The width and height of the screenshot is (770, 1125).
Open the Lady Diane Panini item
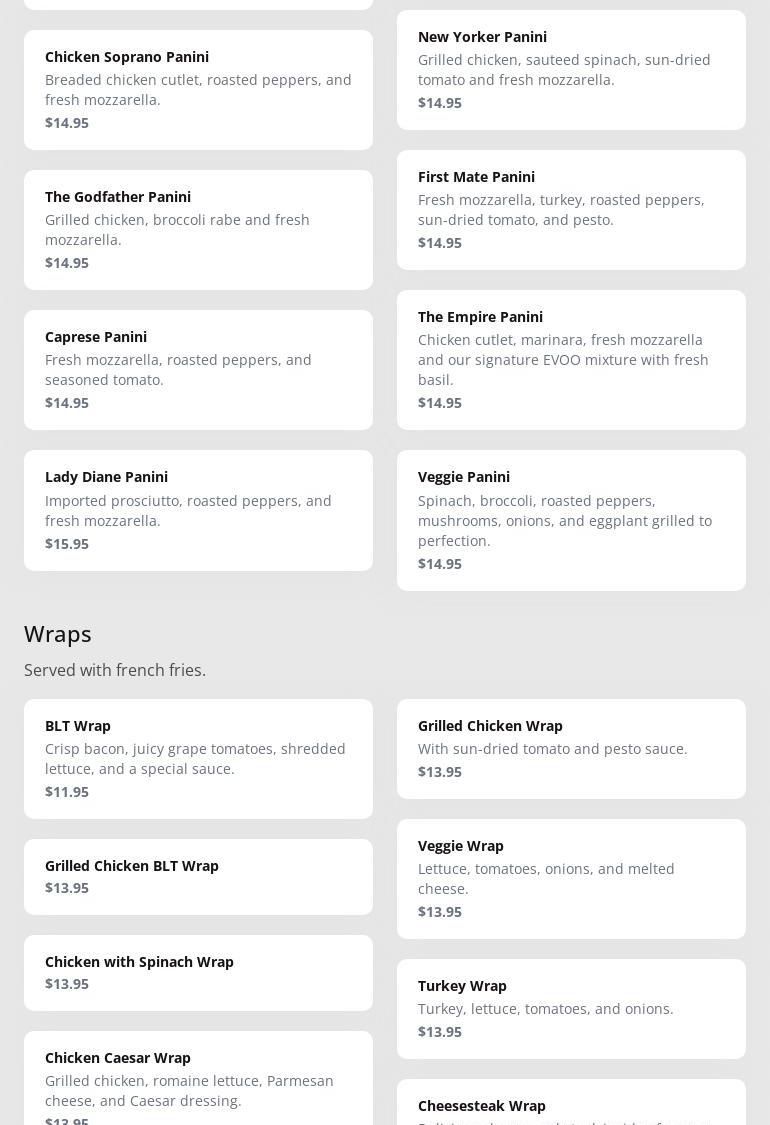click(198, 510)
